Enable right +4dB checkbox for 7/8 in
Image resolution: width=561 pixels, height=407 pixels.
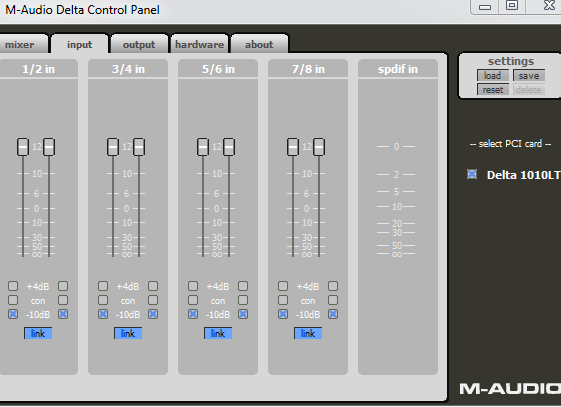(x=333, y=286)
